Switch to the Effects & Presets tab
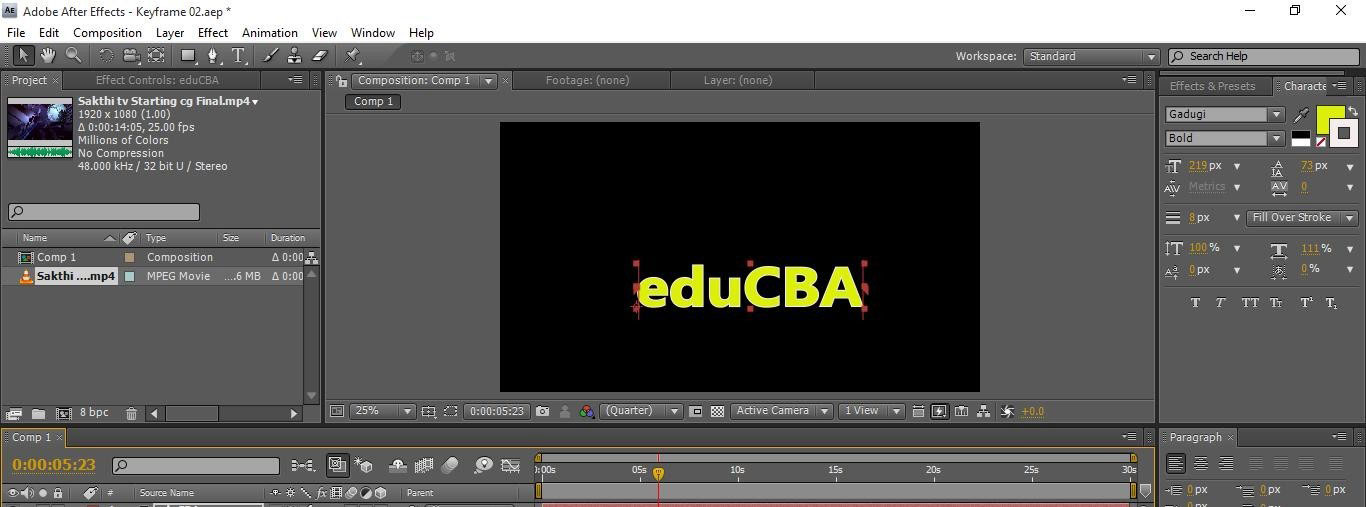Image resolution: width=1366 pixels, height=507 pixels. [x=1212, y=86]
